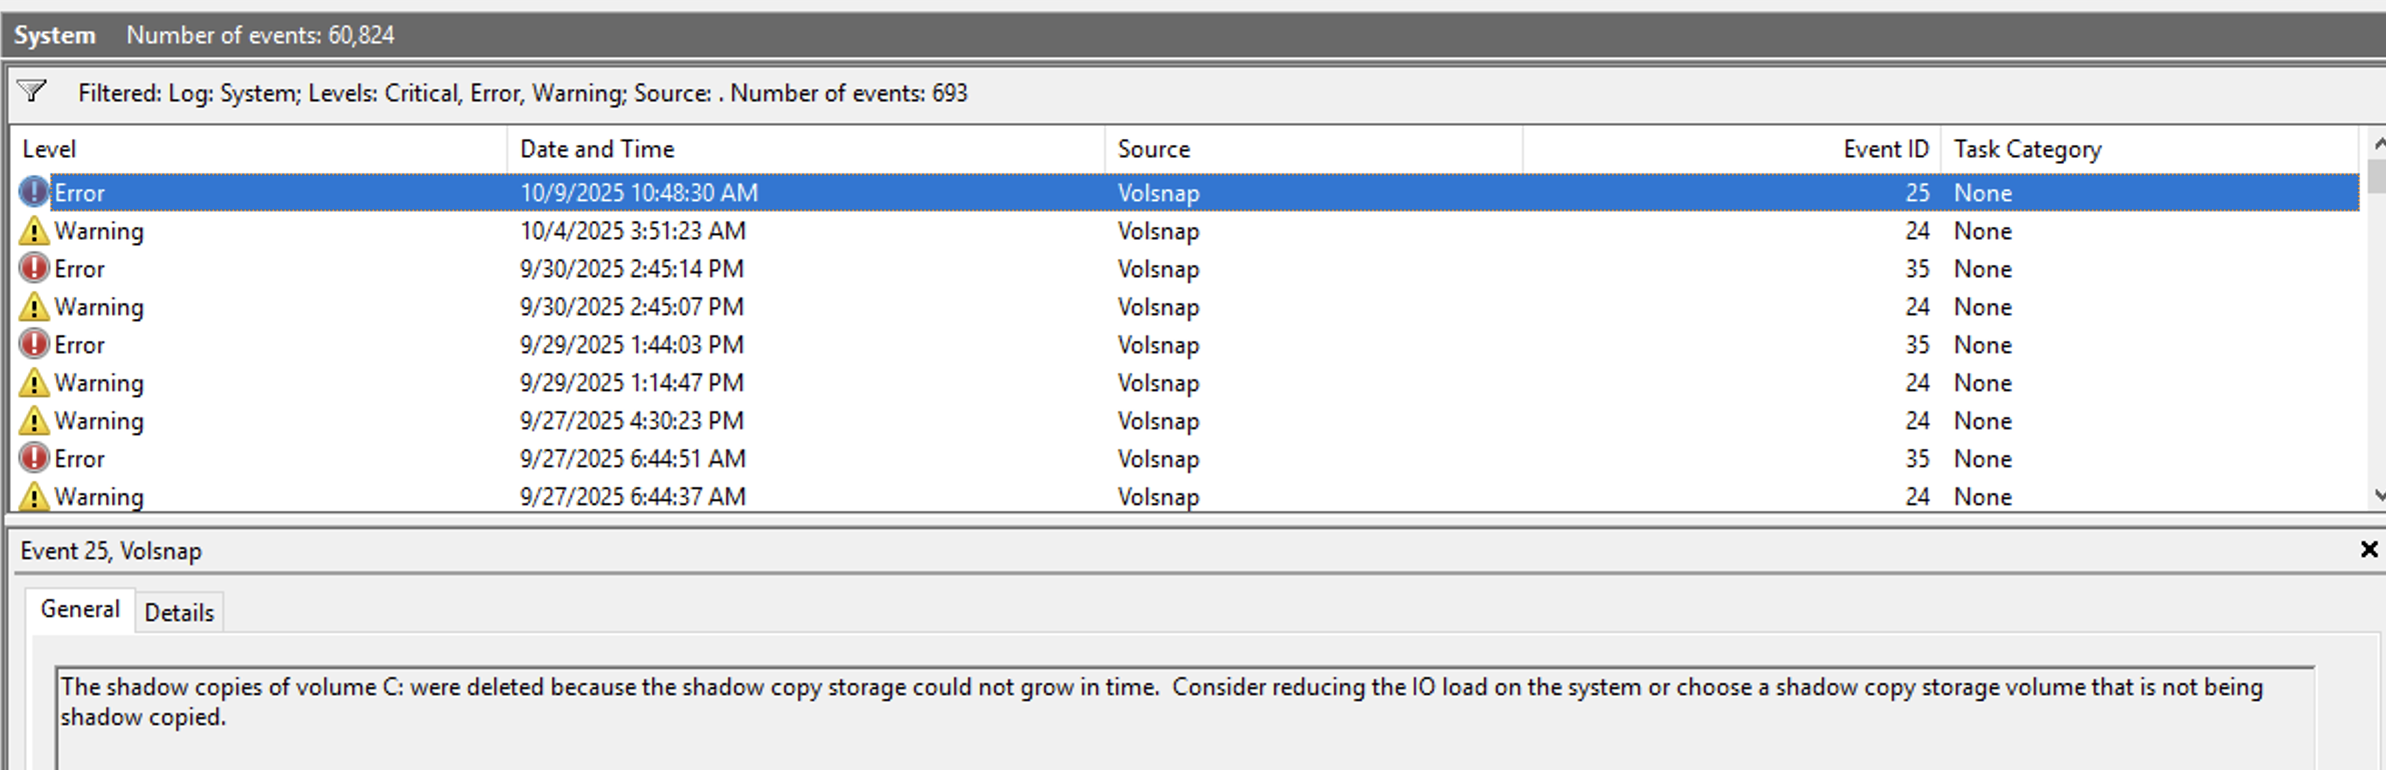Screen dimensions: 2386x770
Task: Sort by Task Category column header
Action: tap(2150, 149)
